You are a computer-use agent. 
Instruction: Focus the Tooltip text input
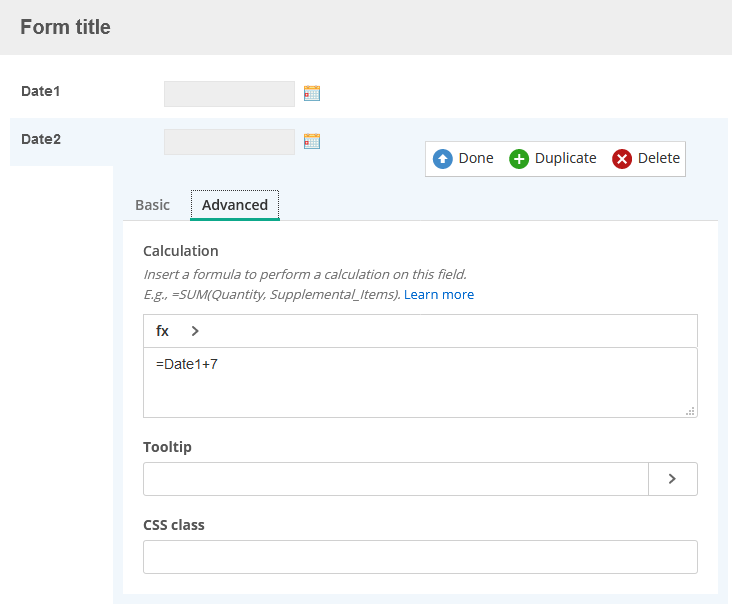396,479
